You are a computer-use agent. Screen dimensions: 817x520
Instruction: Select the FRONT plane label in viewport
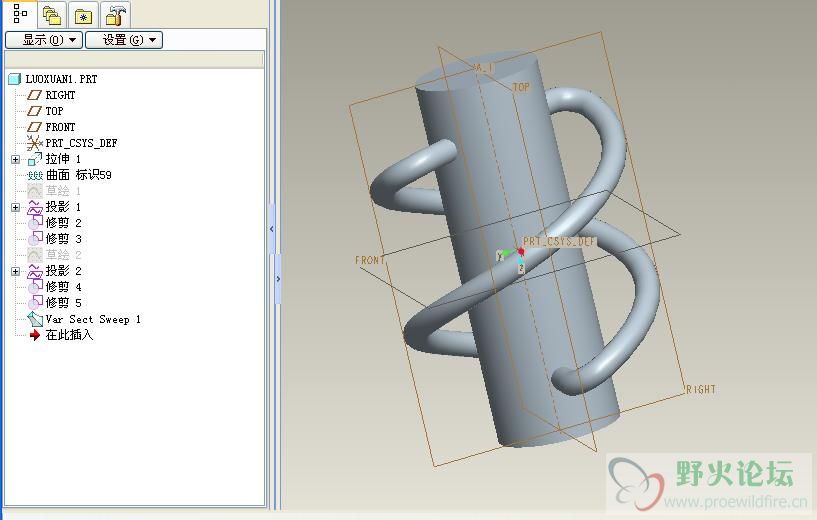click(370, 260)
